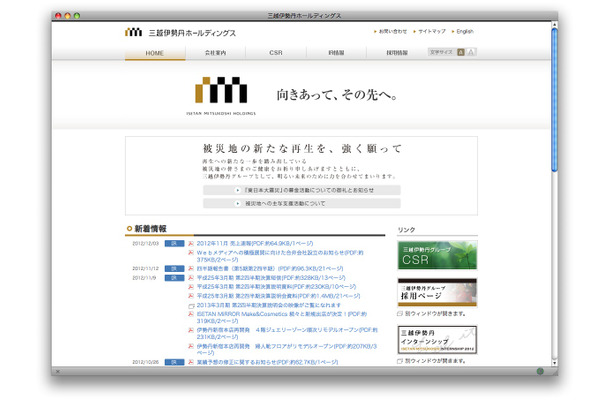This screenshot has width=610, height=400.
Task: Open the CSR navigation tab
Action: point(276,53)
